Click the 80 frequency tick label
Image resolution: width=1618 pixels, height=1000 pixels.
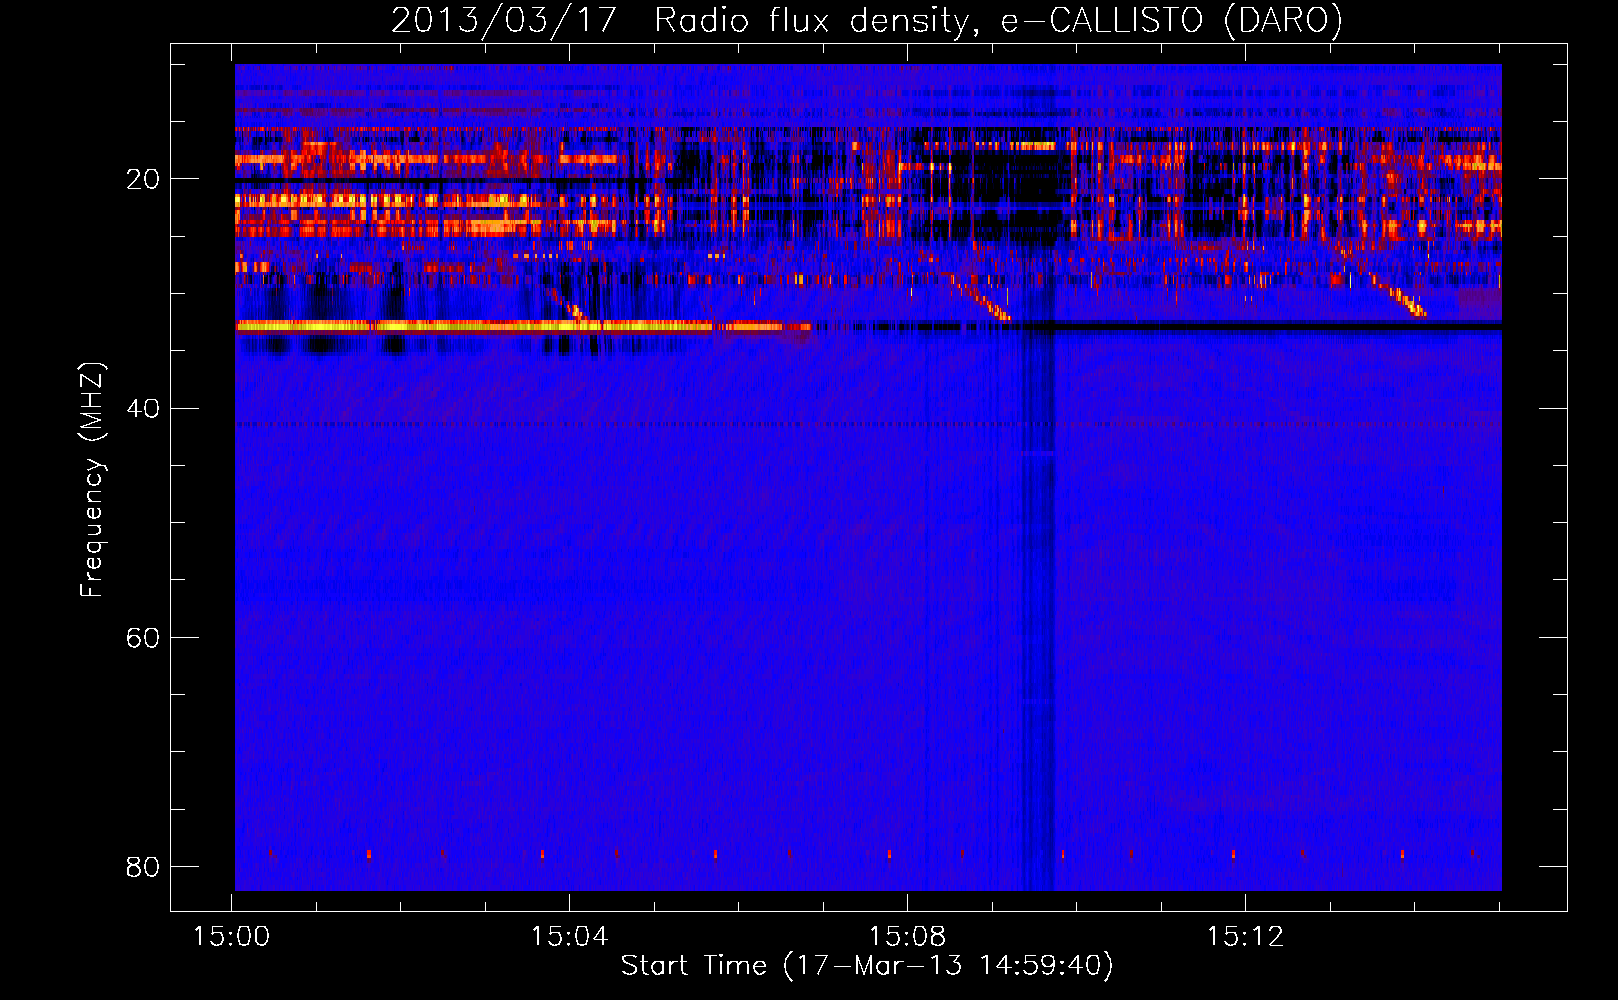[142, 866]
